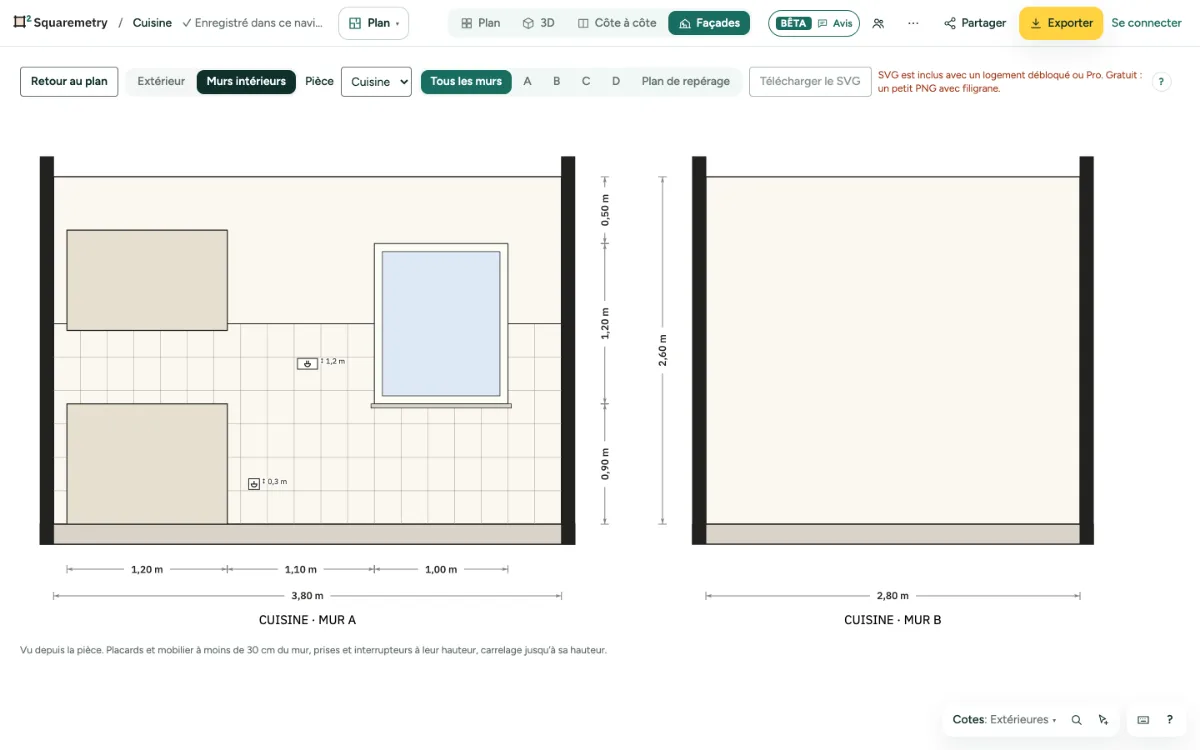Open the collaborators people icon
1200x750 pixels.
tap(878, 23)
